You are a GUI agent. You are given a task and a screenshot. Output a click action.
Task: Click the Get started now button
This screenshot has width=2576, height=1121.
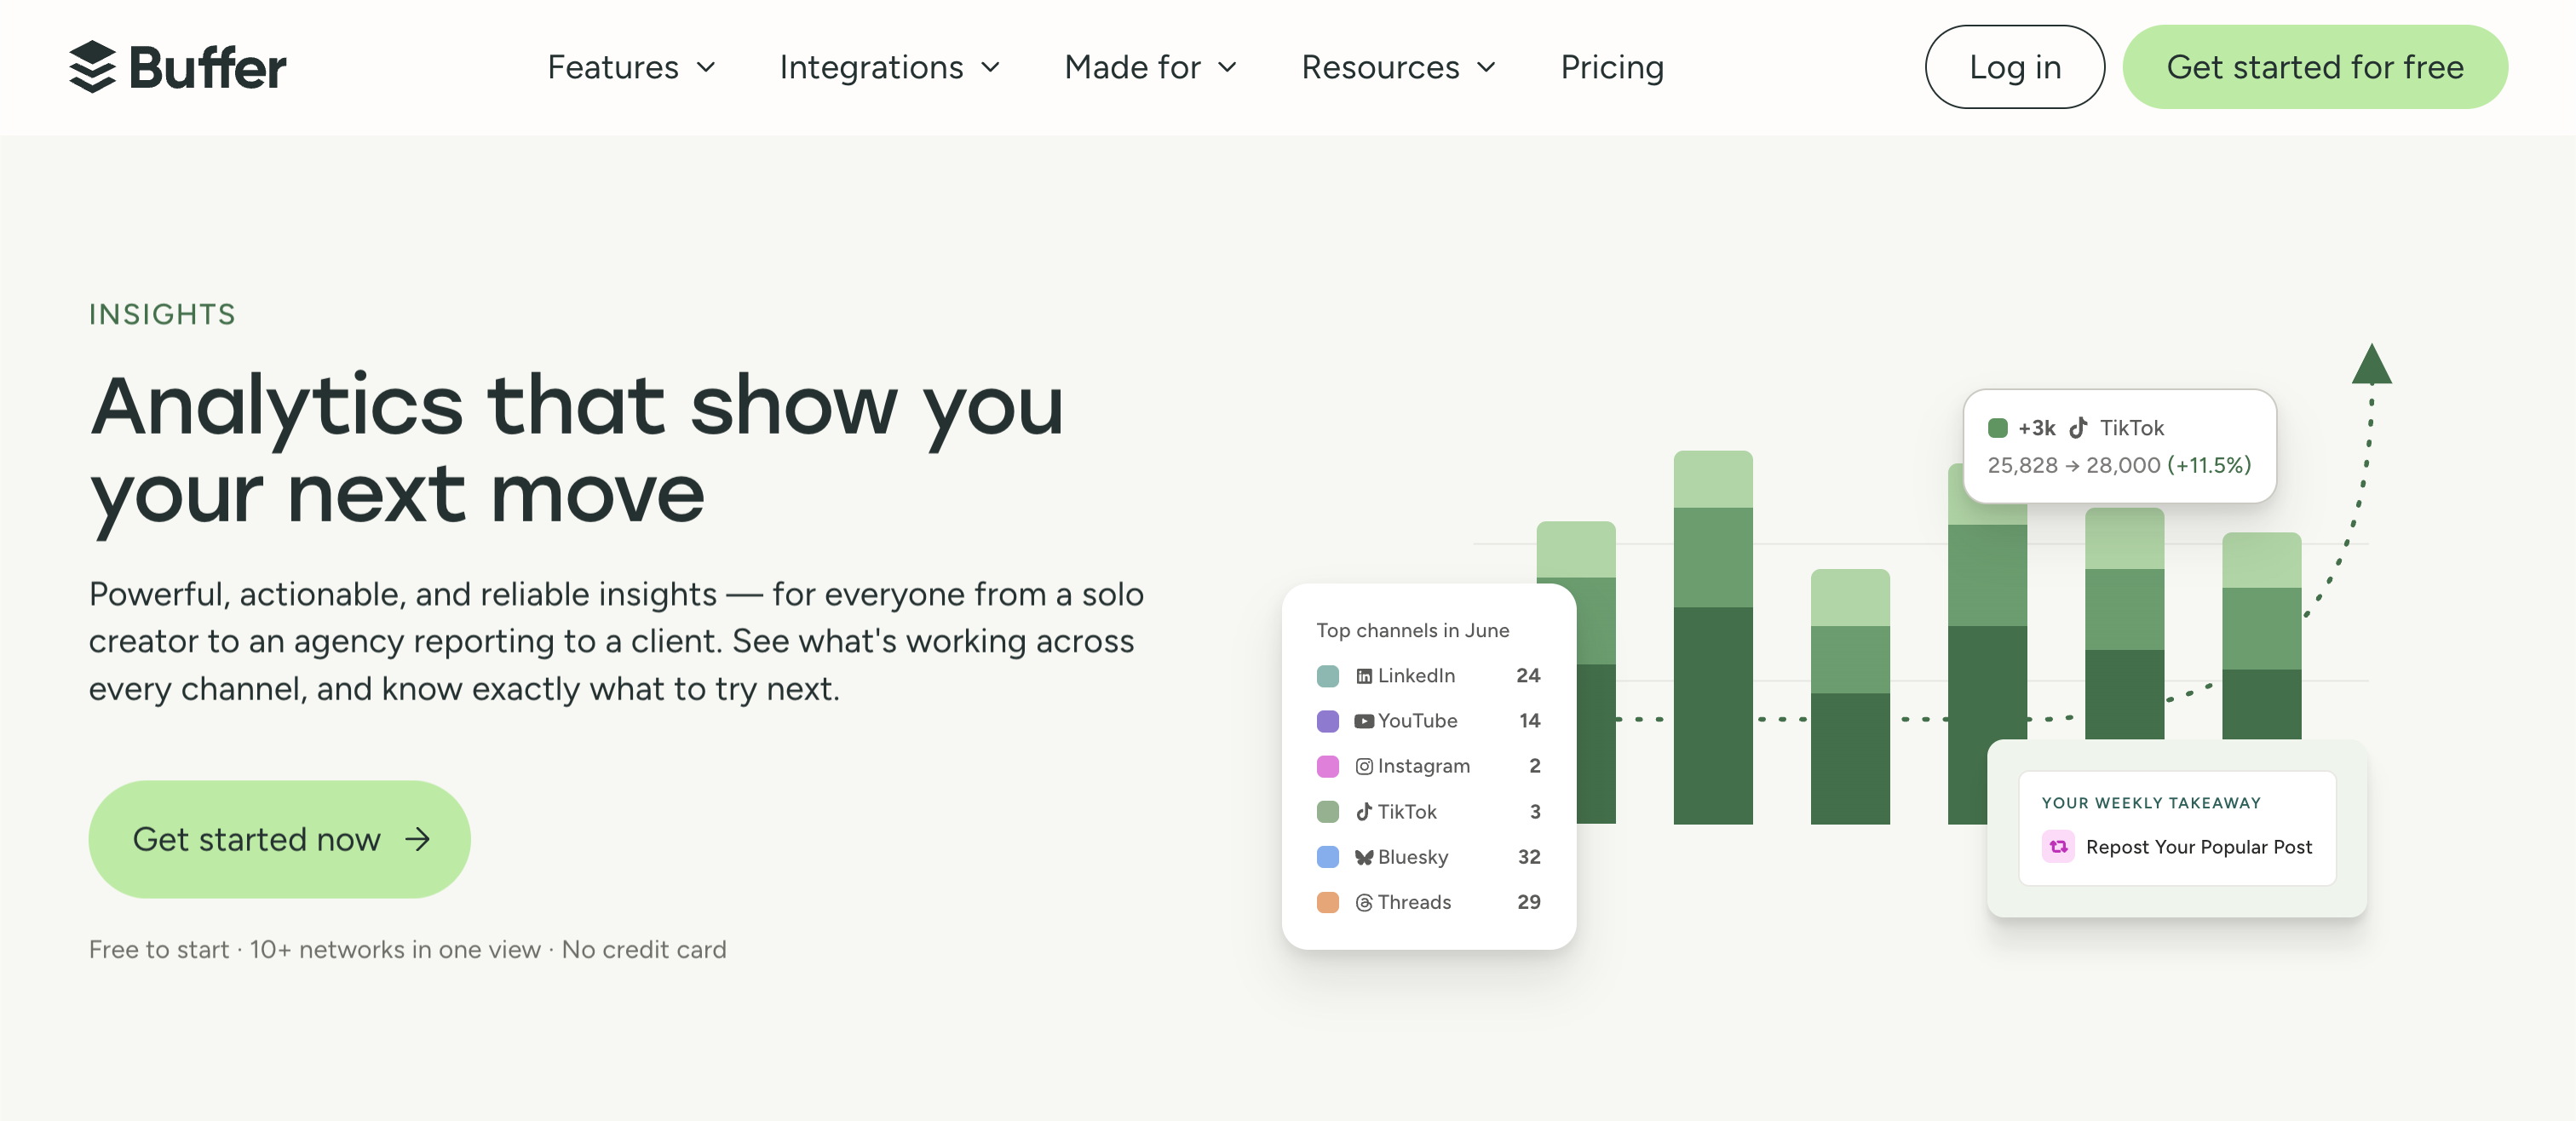[279, 839]
